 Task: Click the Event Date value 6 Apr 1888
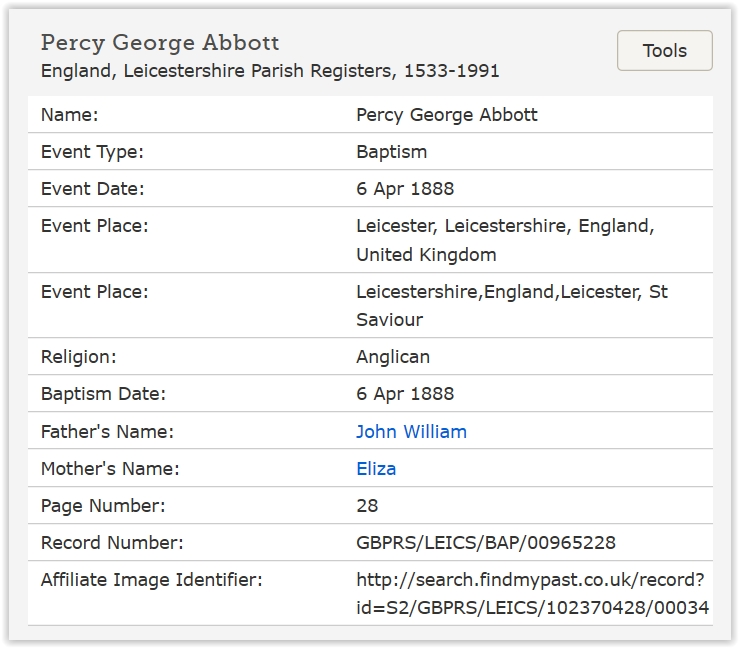(x=404, y=189)
